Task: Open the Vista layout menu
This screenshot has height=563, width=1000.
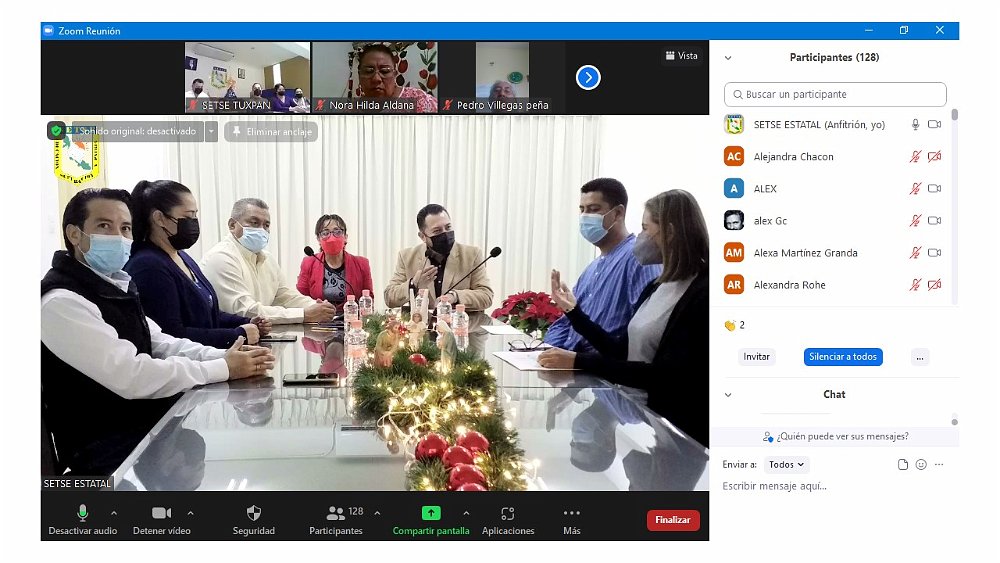Action: click(x=681, y=56)
